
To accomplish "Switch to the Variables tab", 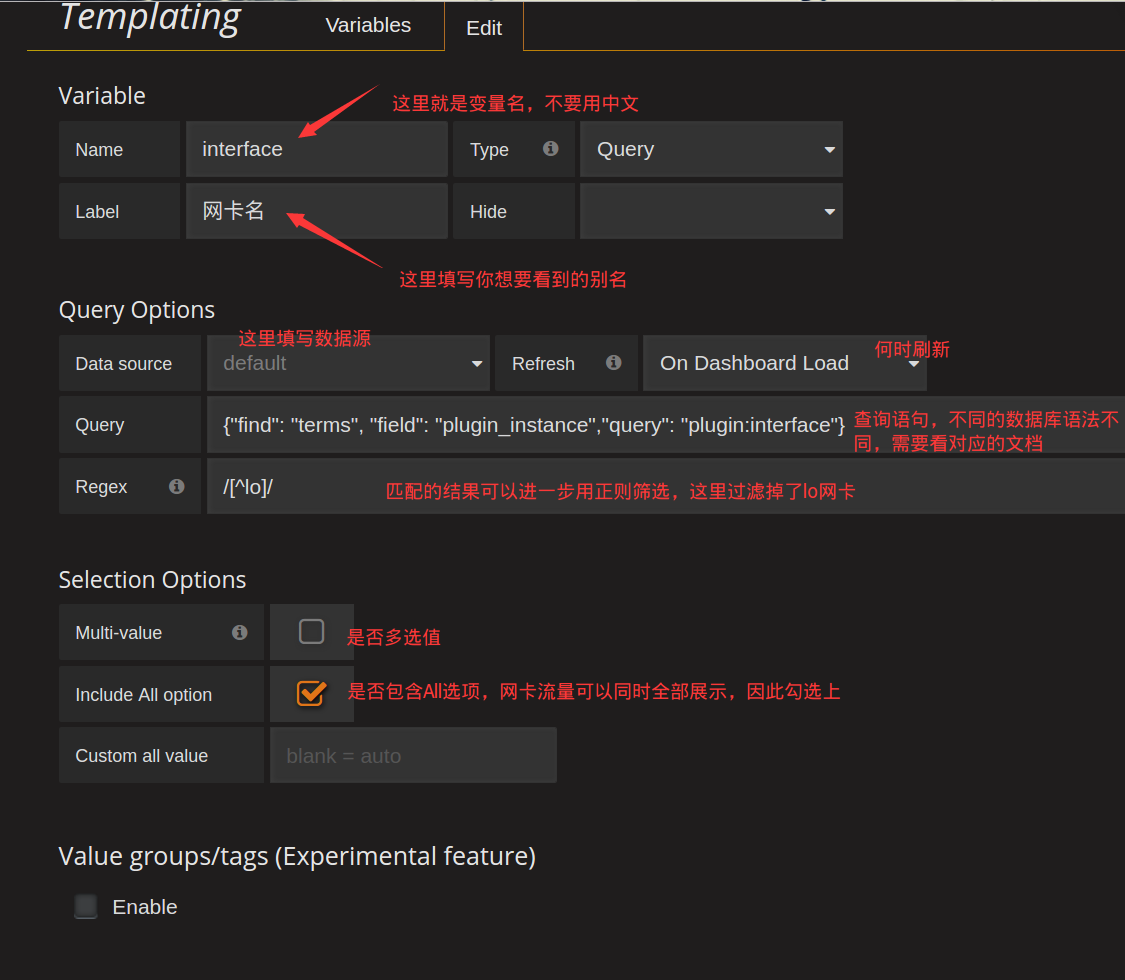I will point(368,26).
